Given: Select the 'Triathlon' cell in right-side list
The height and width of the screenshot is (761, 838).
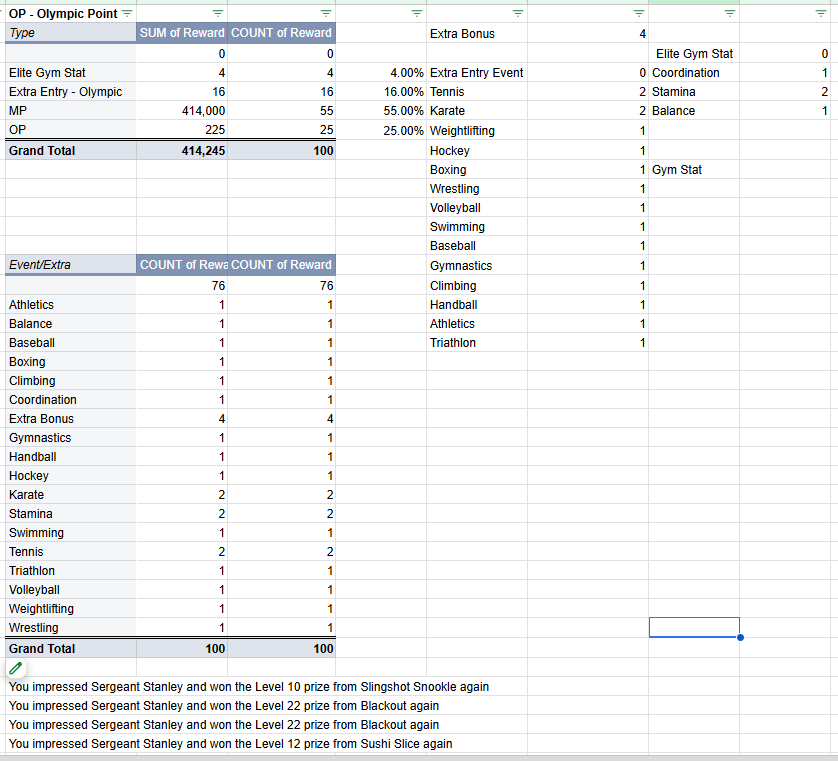Looking at the screenshot, I should (x=477, y=343).
